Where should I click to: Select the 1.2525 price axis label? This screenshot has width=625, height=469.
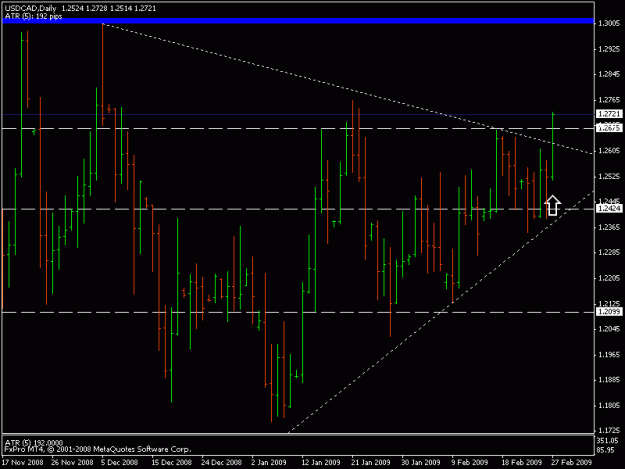[x=609, y=176]
